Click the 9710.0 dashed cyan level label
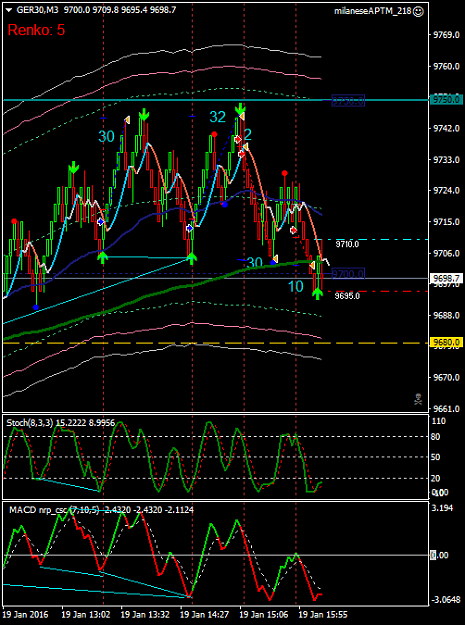 click(x=347, y=244)
